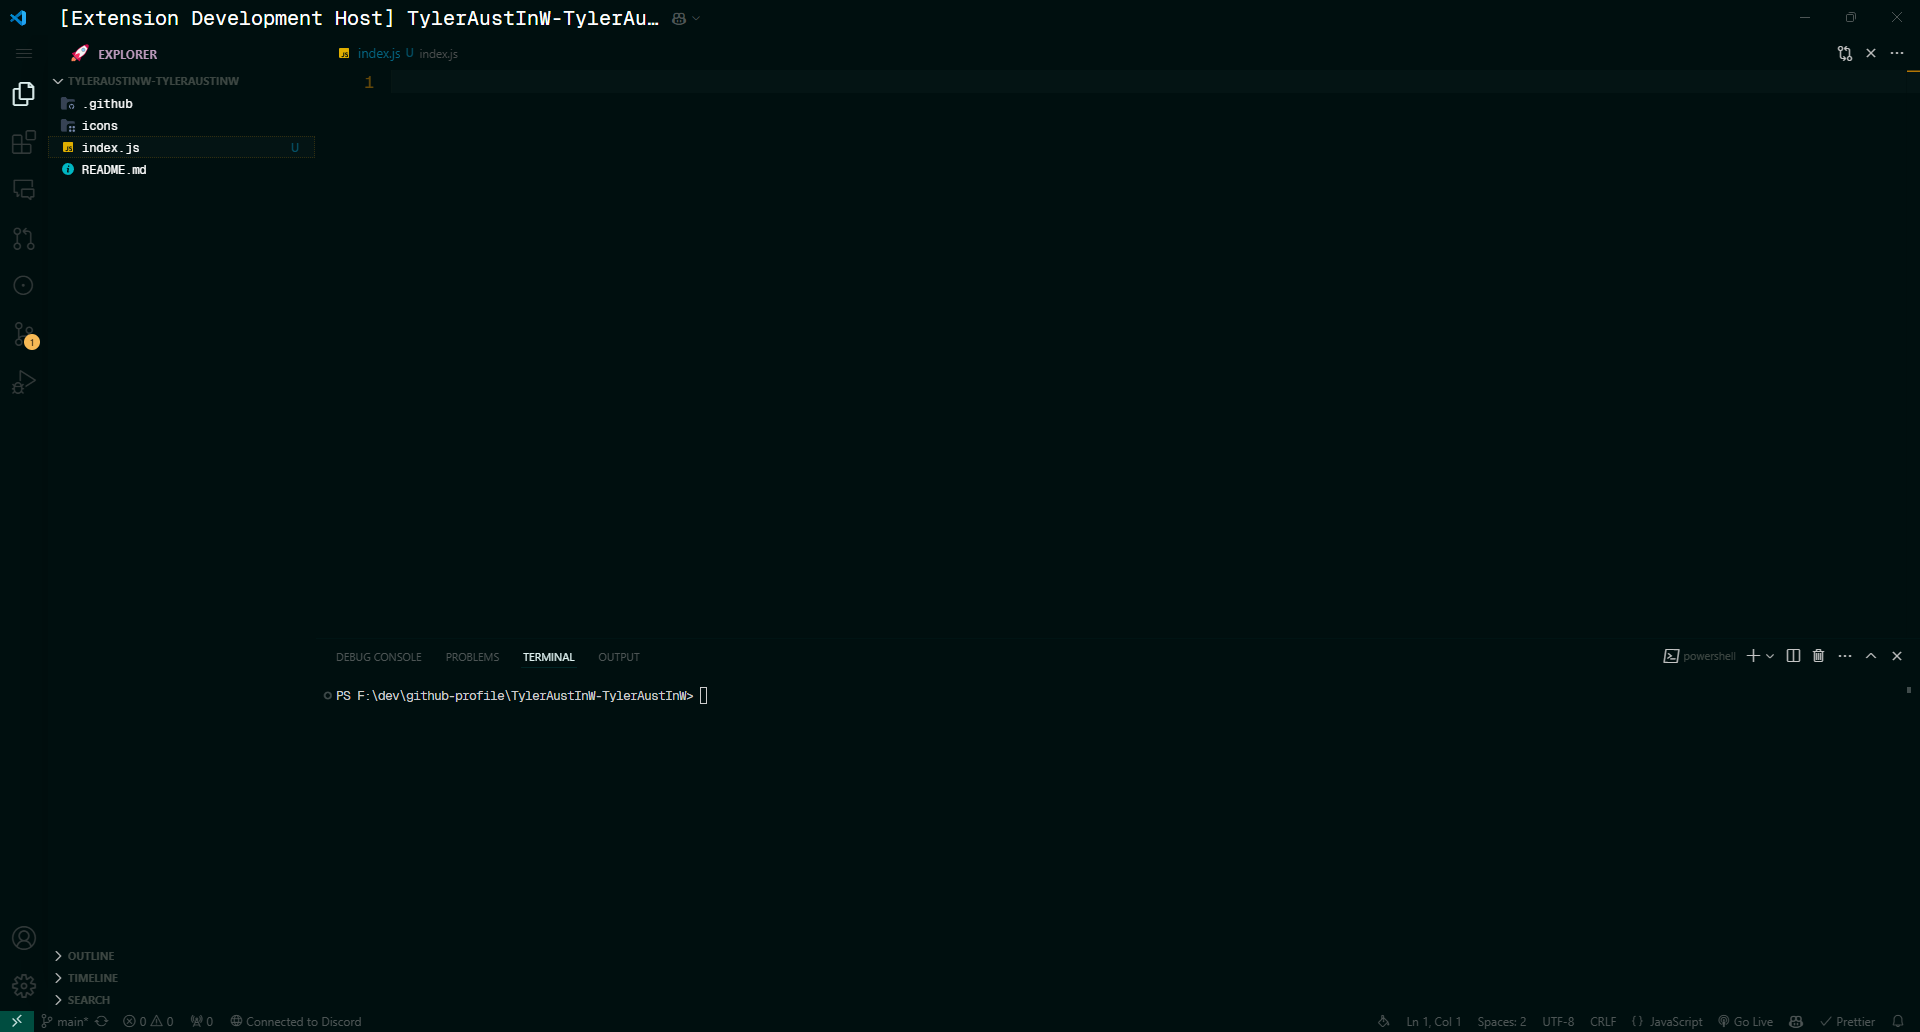
Task: Split the terminal pane
Action: click(1793, 656)
